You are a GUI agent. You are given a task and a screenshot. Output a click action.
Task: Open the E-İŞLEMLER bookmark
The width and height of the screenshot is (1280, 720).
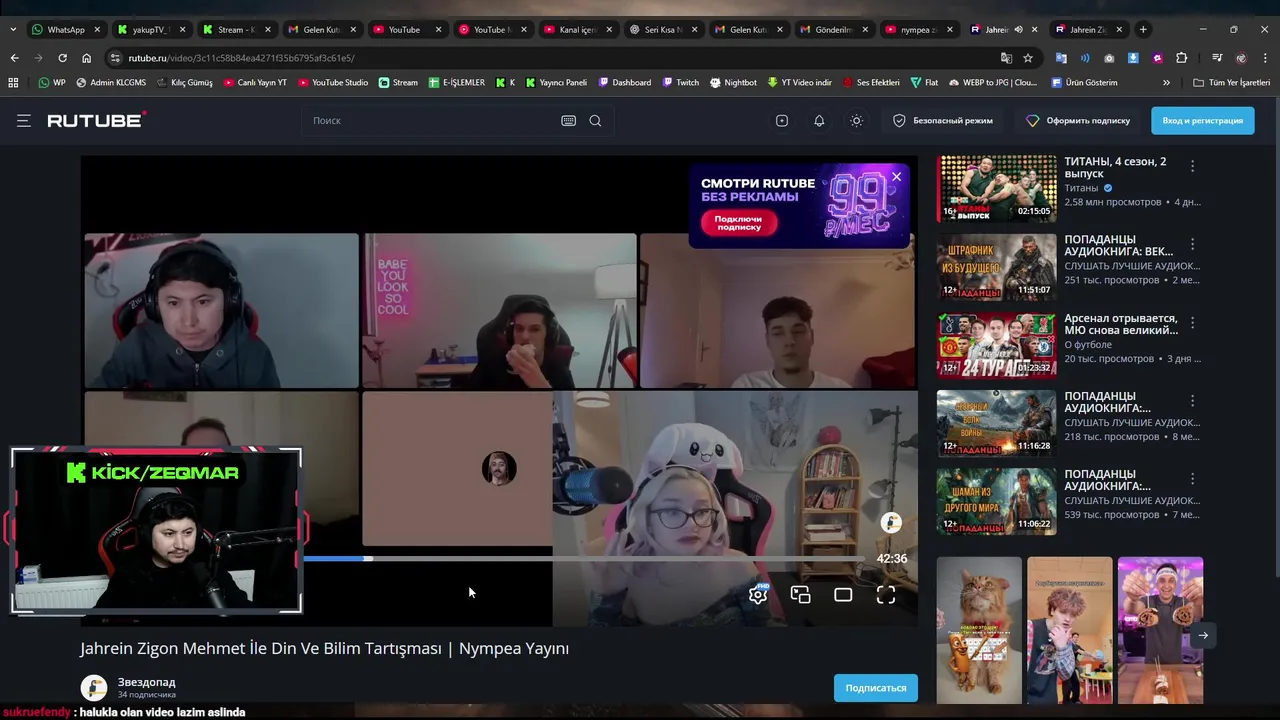point(456,83)
